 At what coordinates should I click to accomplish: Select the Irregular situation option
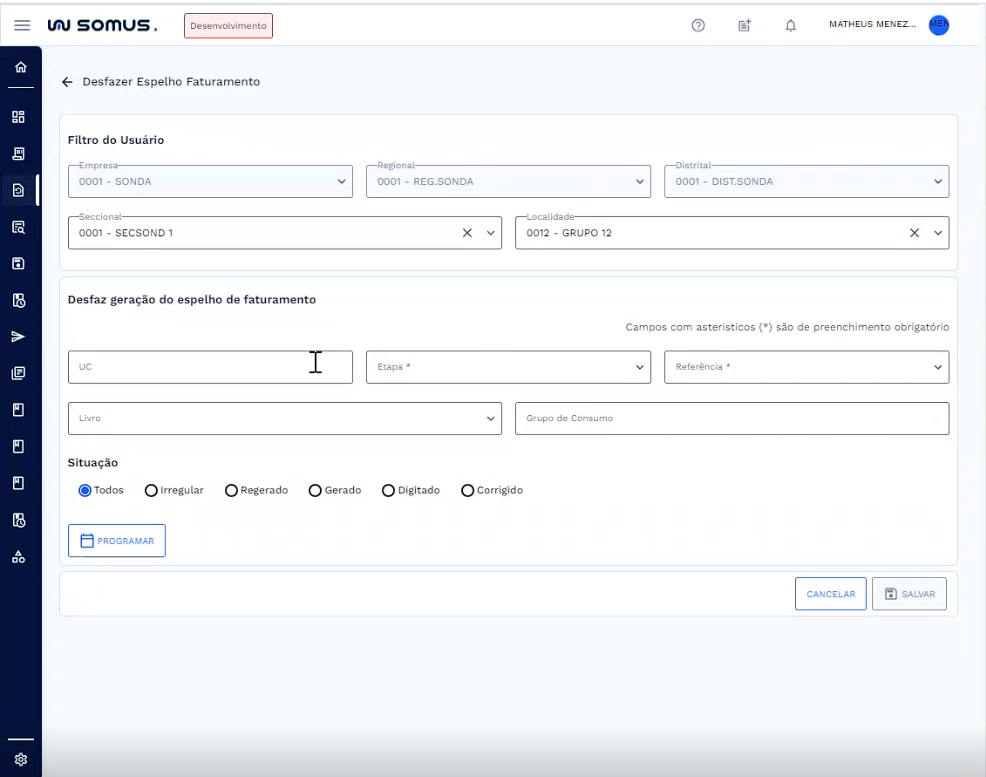pos(151,490)
